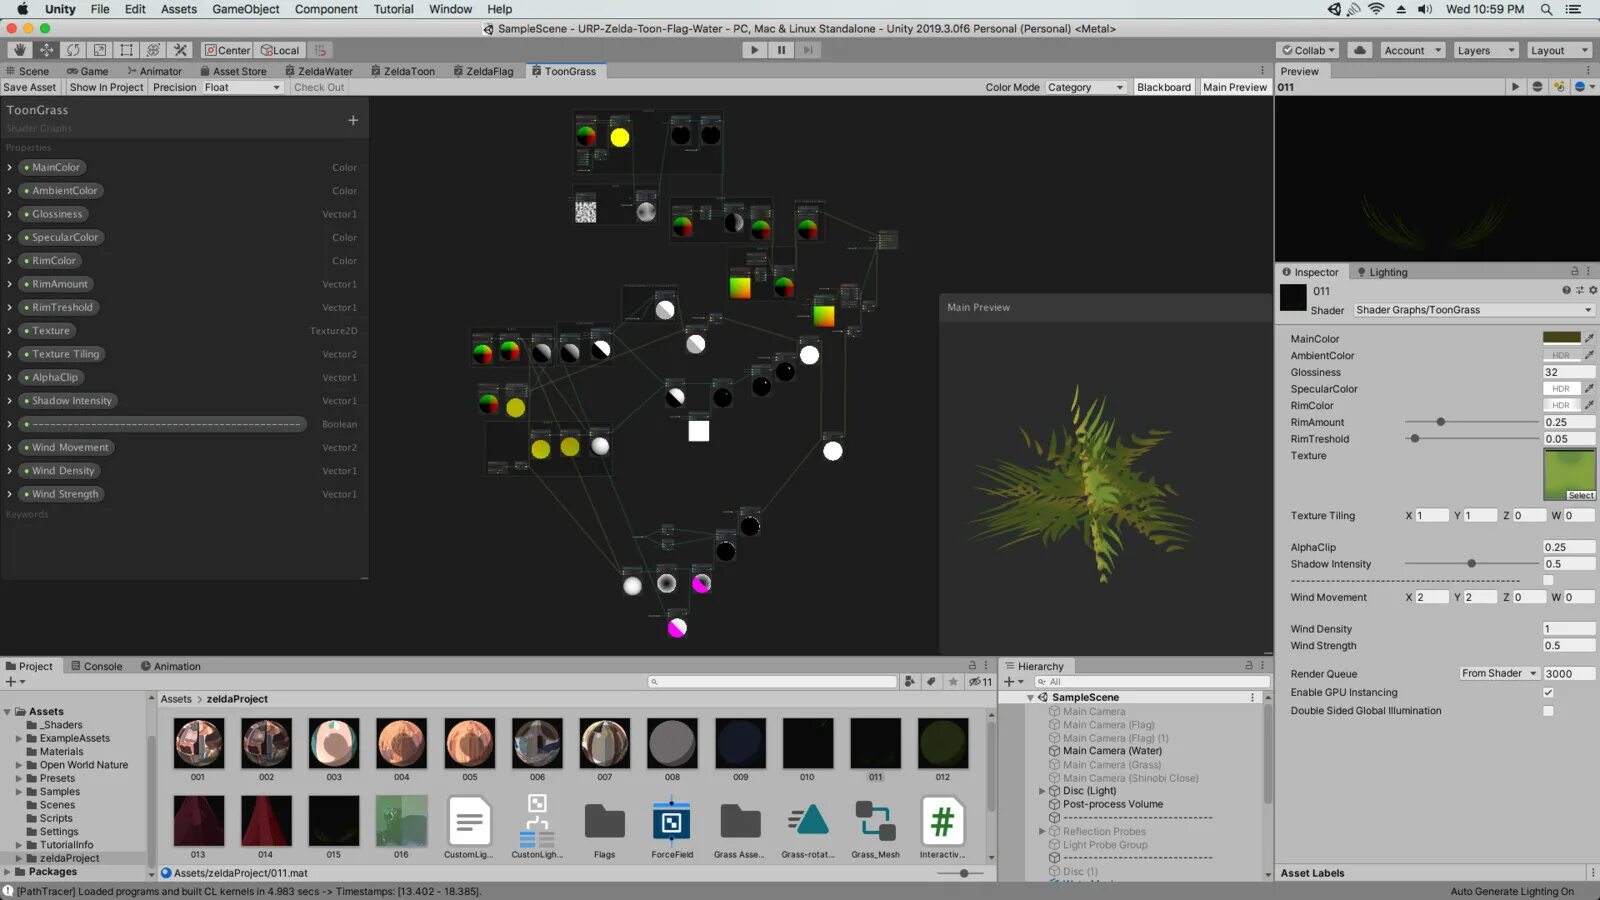Open the Account dropdown
The image size is (1600, 900).
(x=1413, y=50)
